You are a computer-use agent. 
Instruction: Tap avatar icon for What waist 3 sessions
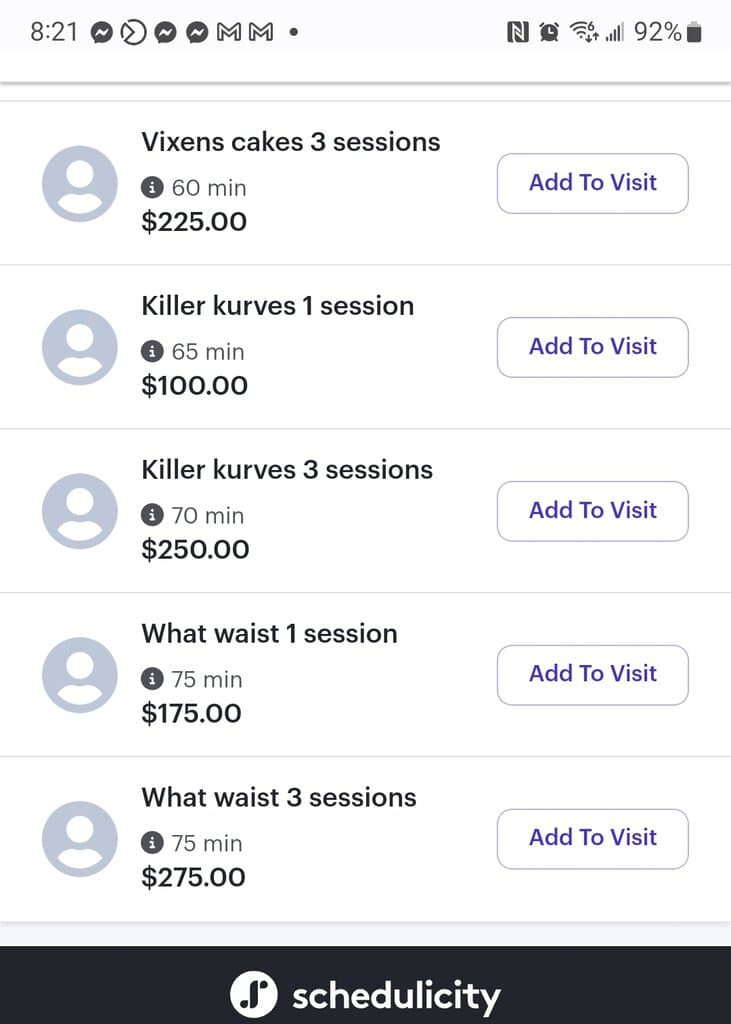click(x=80, y=840)
